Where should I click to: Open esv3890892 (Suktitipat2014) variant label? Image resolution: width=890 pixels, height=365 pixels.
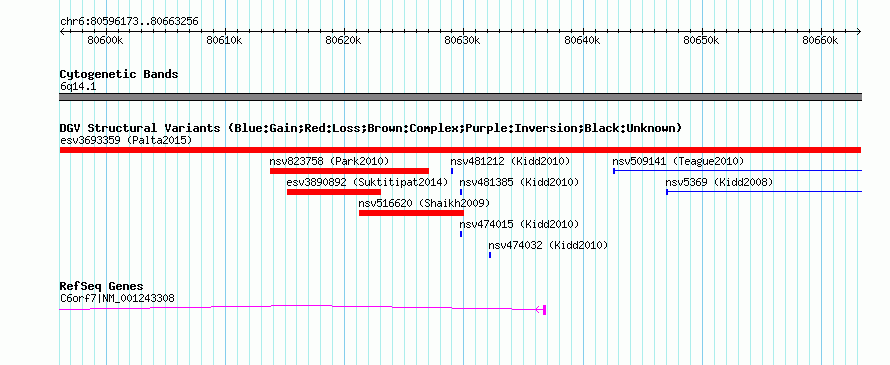click(367, 182)
